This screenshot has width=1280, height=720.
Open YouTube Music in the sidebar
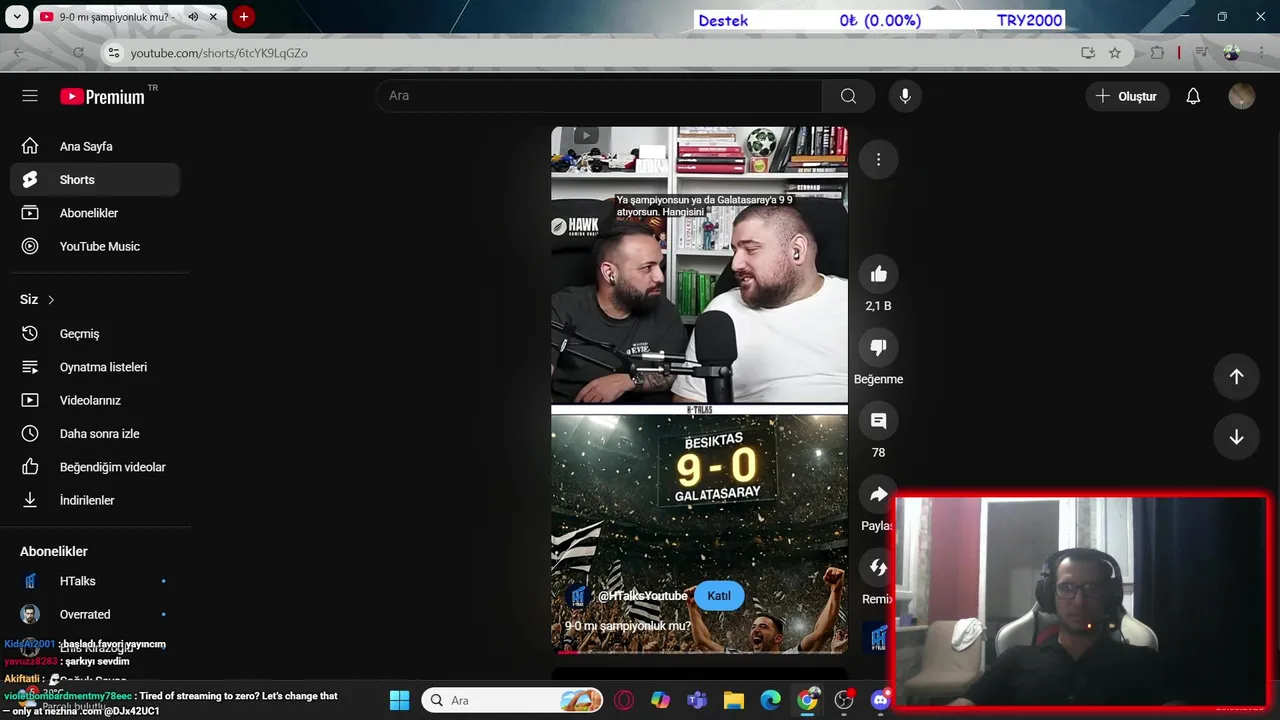tap(95, 246)
